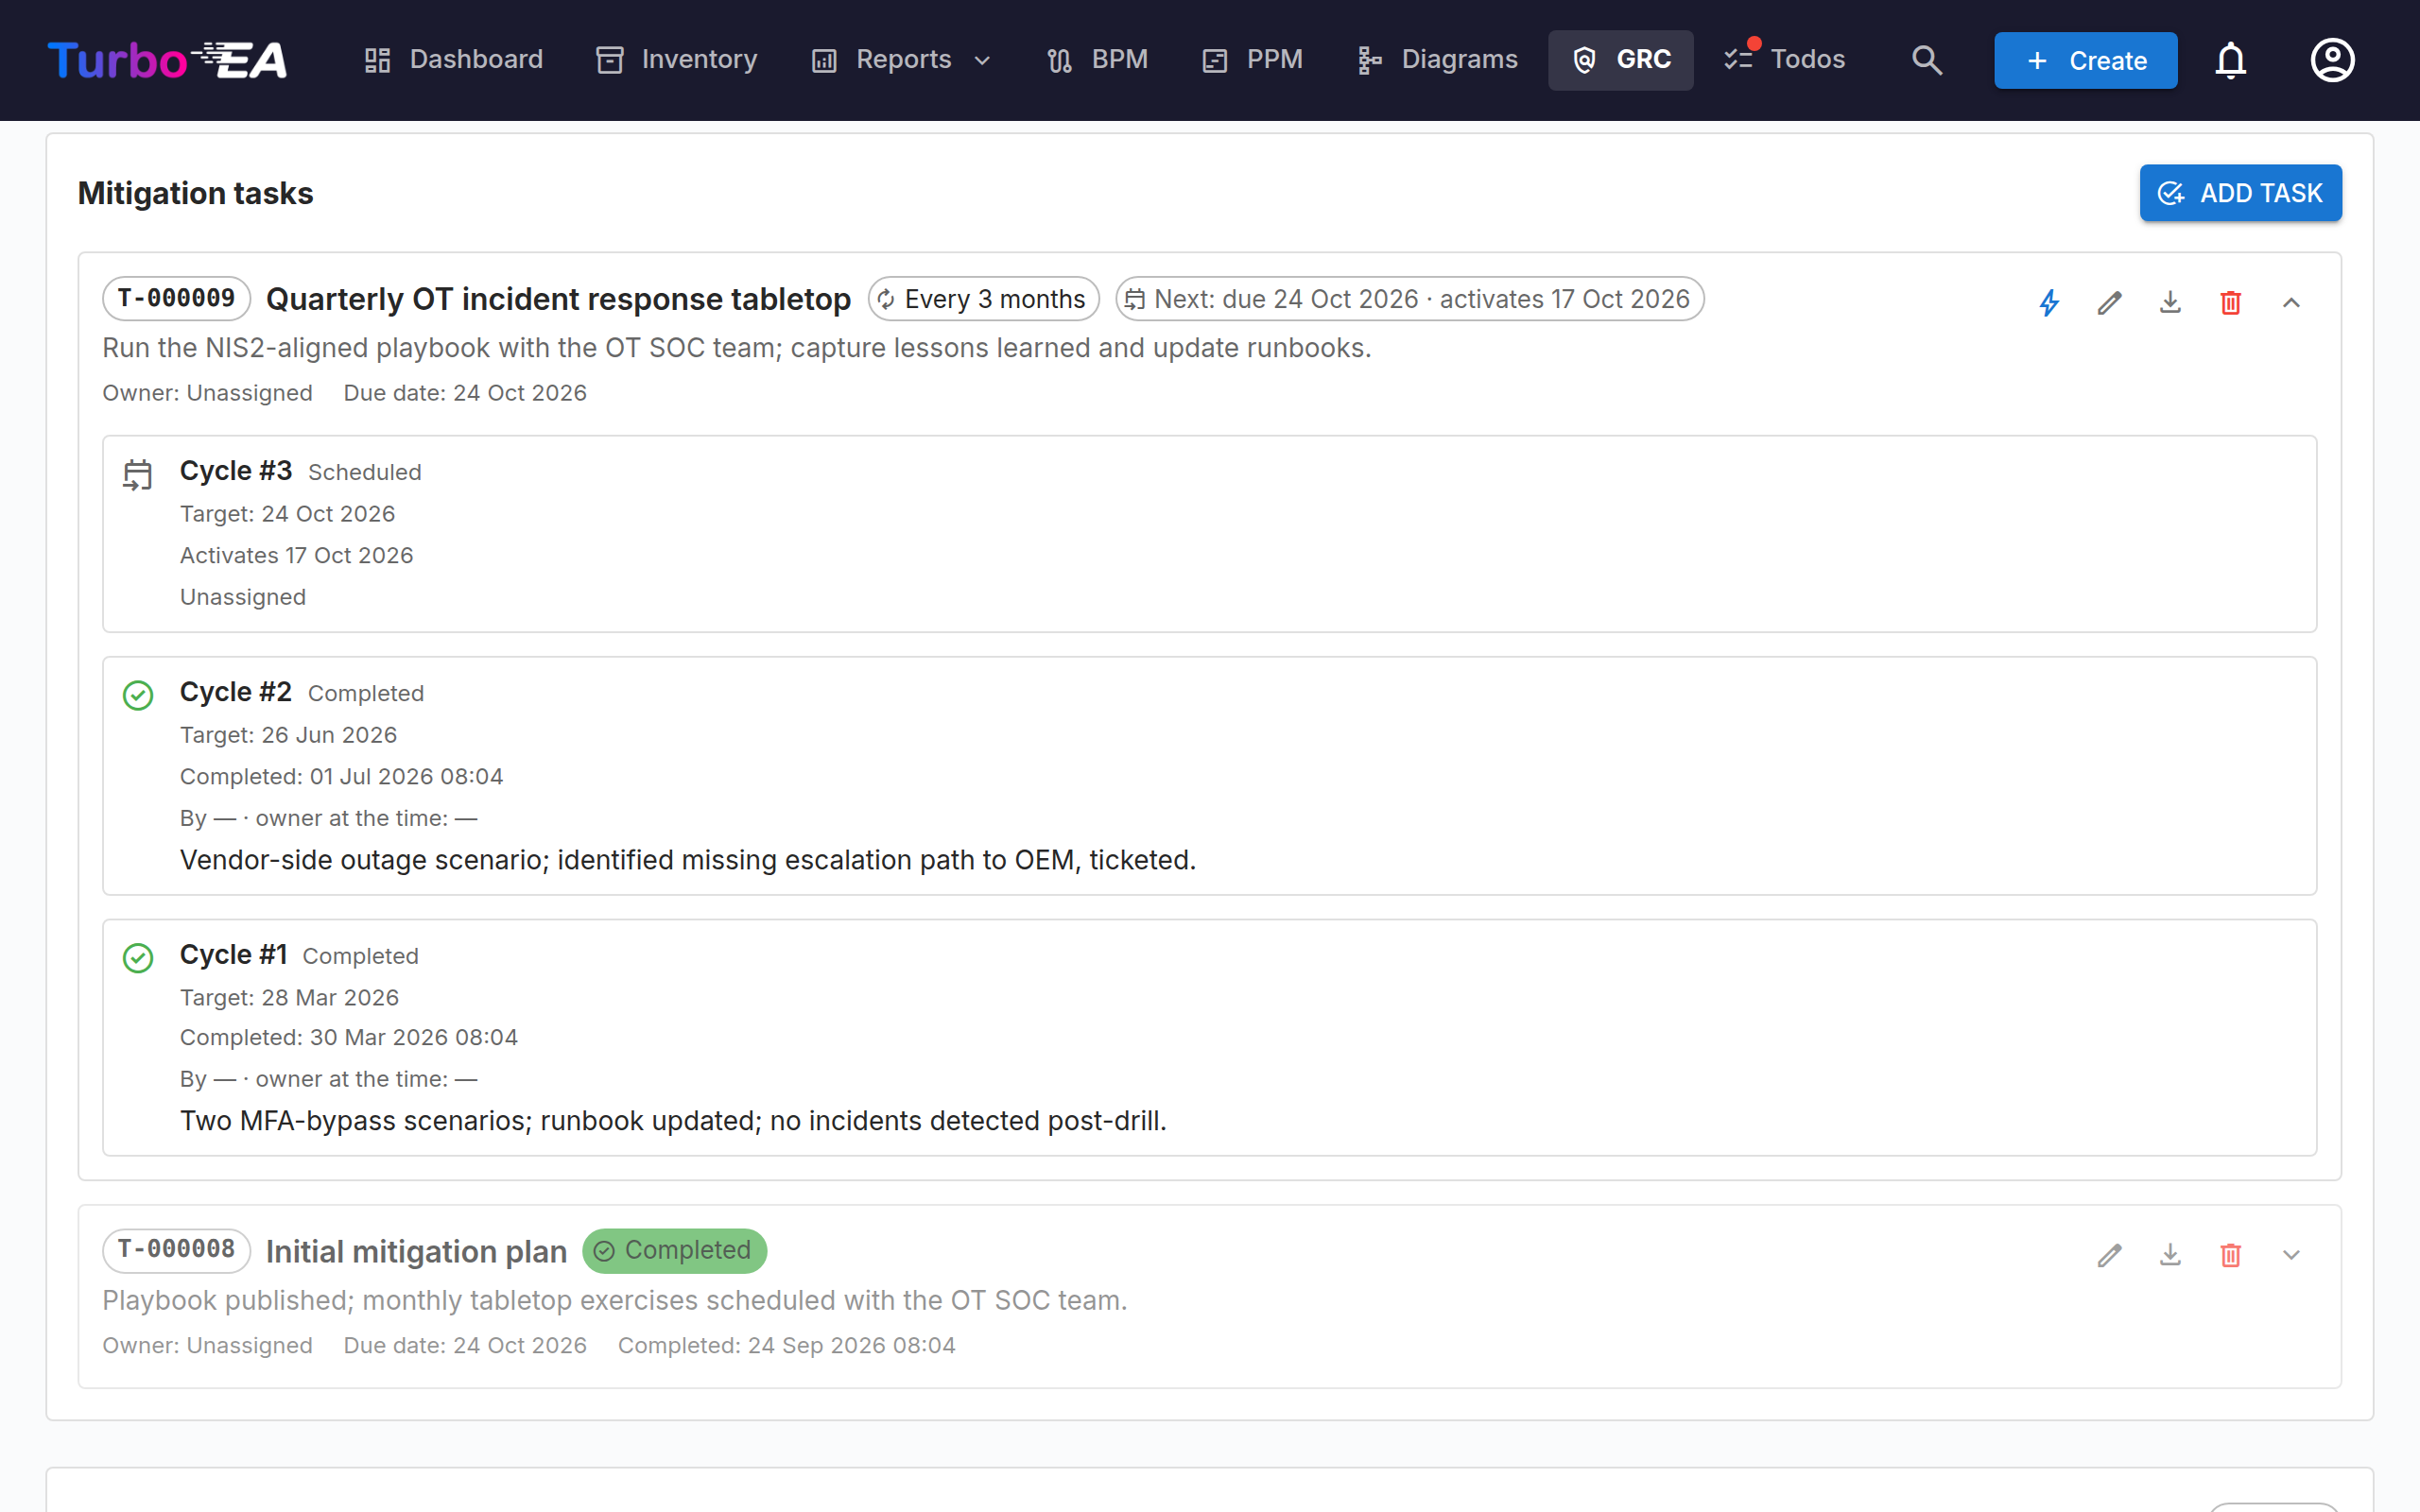Select the GRC navigation item
The width and height of the screenshot is (2420, 1512).
[x=1620, y=60]
